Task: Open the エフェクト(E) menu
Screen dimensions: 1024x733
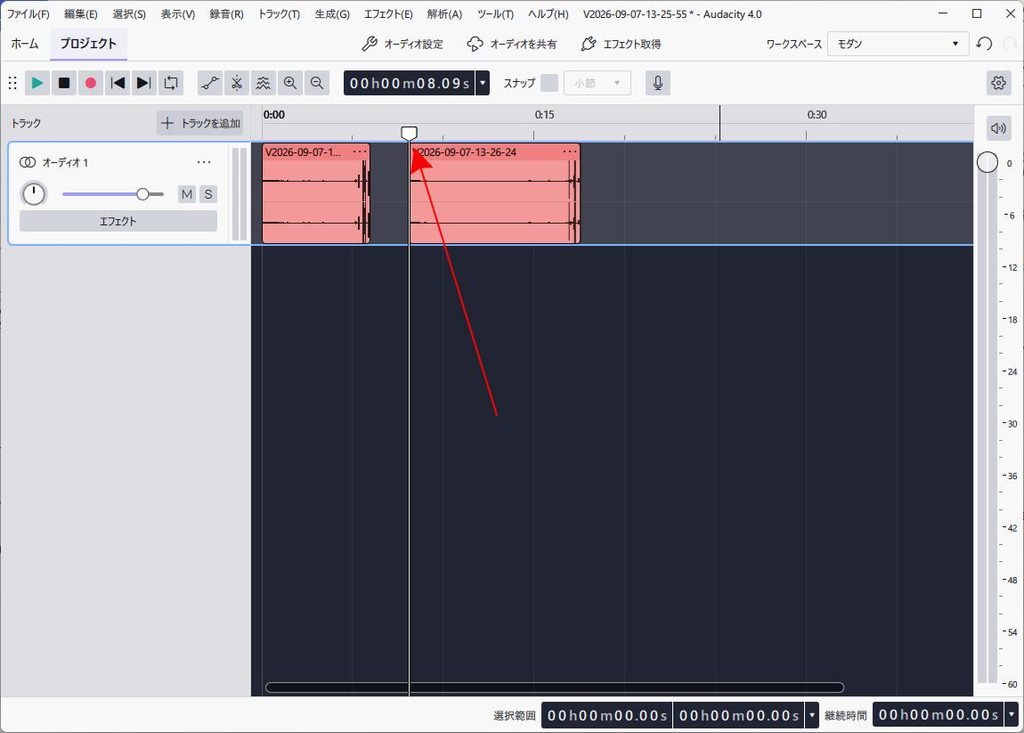Action: click(x=389, y=14)
